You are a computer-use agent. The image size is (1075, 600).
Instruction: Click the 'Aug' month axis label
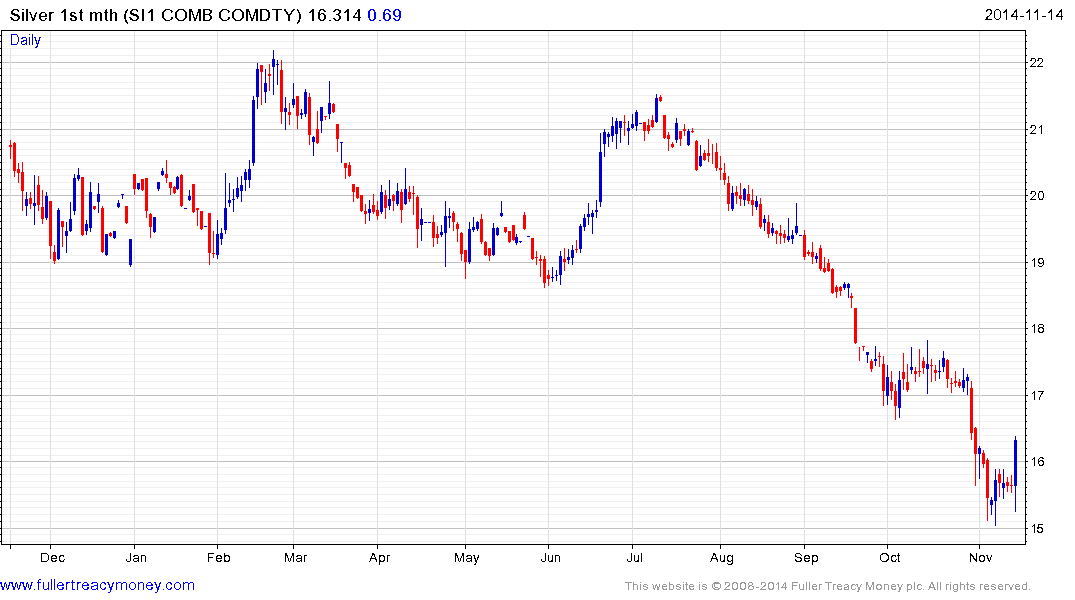[x=721, y=557]
